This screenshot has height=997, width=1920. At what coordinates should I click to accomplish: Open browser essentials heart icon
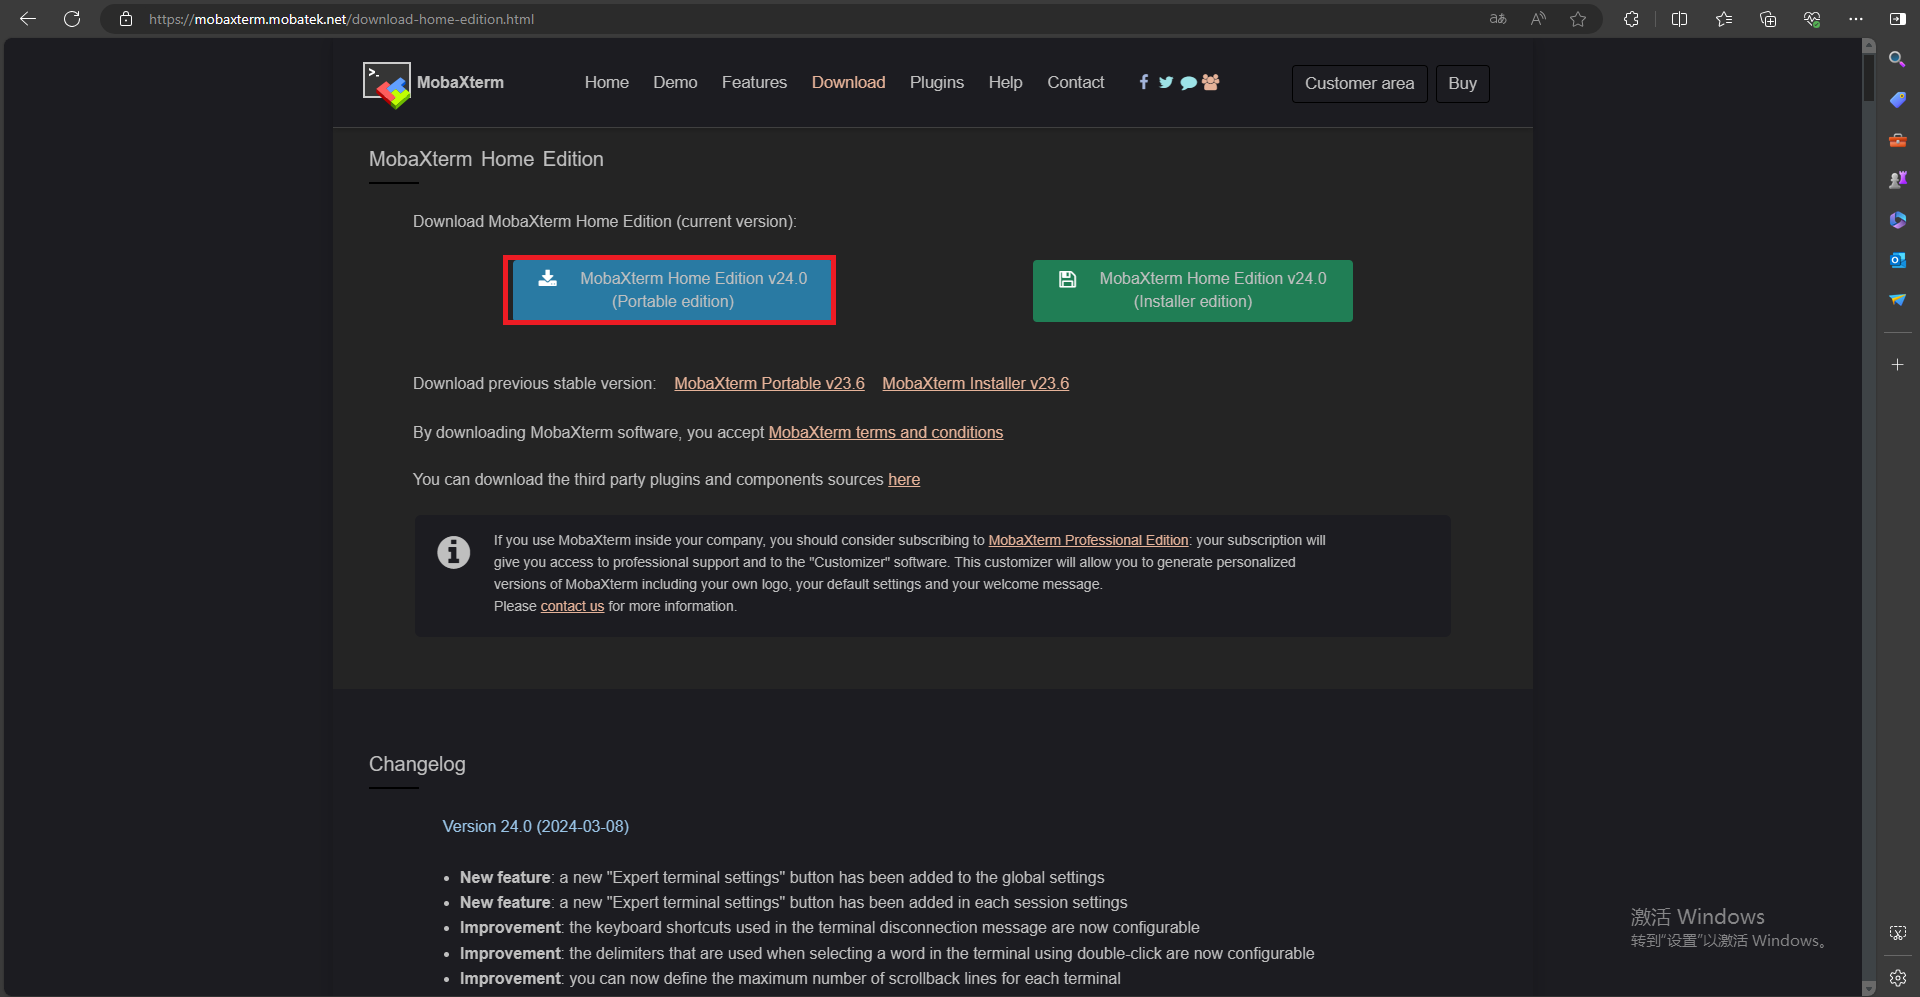[1812, 19]
